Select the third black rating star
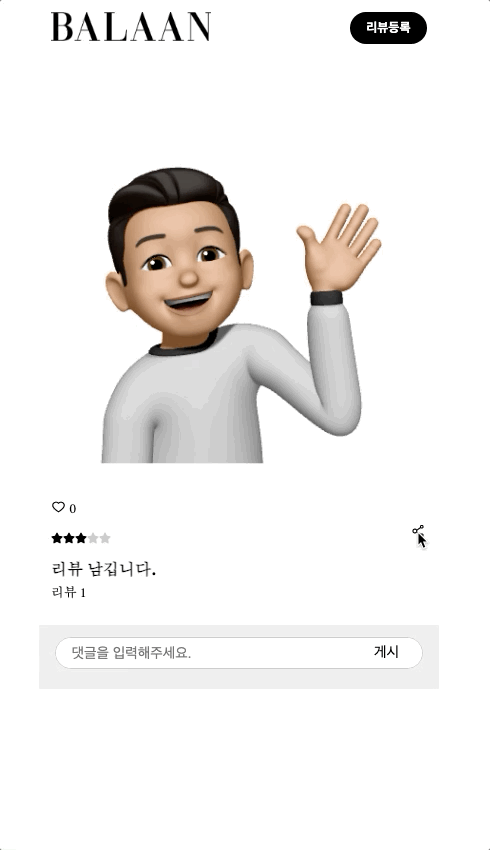The image size is (490, 850). pos(81,538)
